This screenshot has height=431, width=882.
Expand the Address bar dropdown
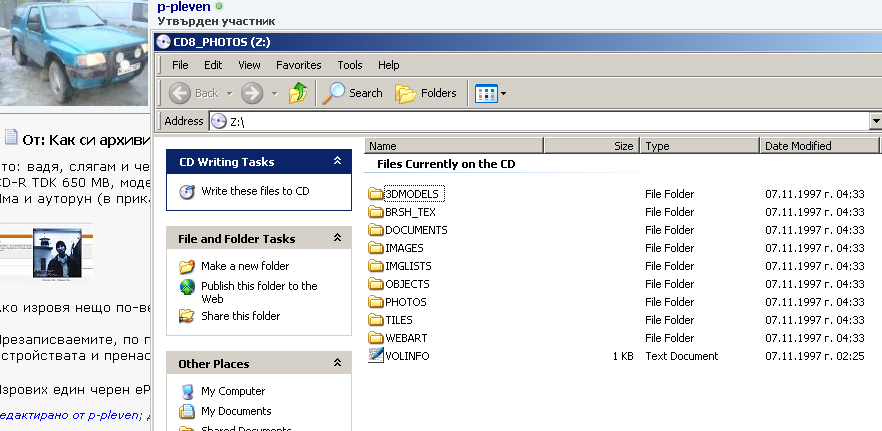tap(874, 121)
